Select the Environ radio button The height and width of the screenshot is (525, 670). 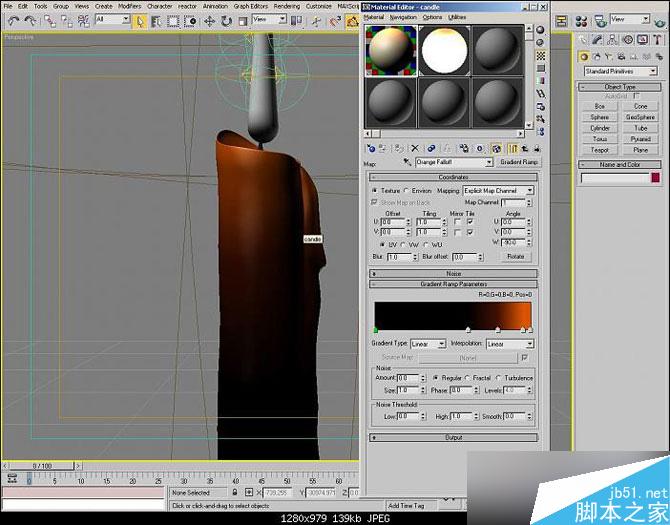[406, 190]
